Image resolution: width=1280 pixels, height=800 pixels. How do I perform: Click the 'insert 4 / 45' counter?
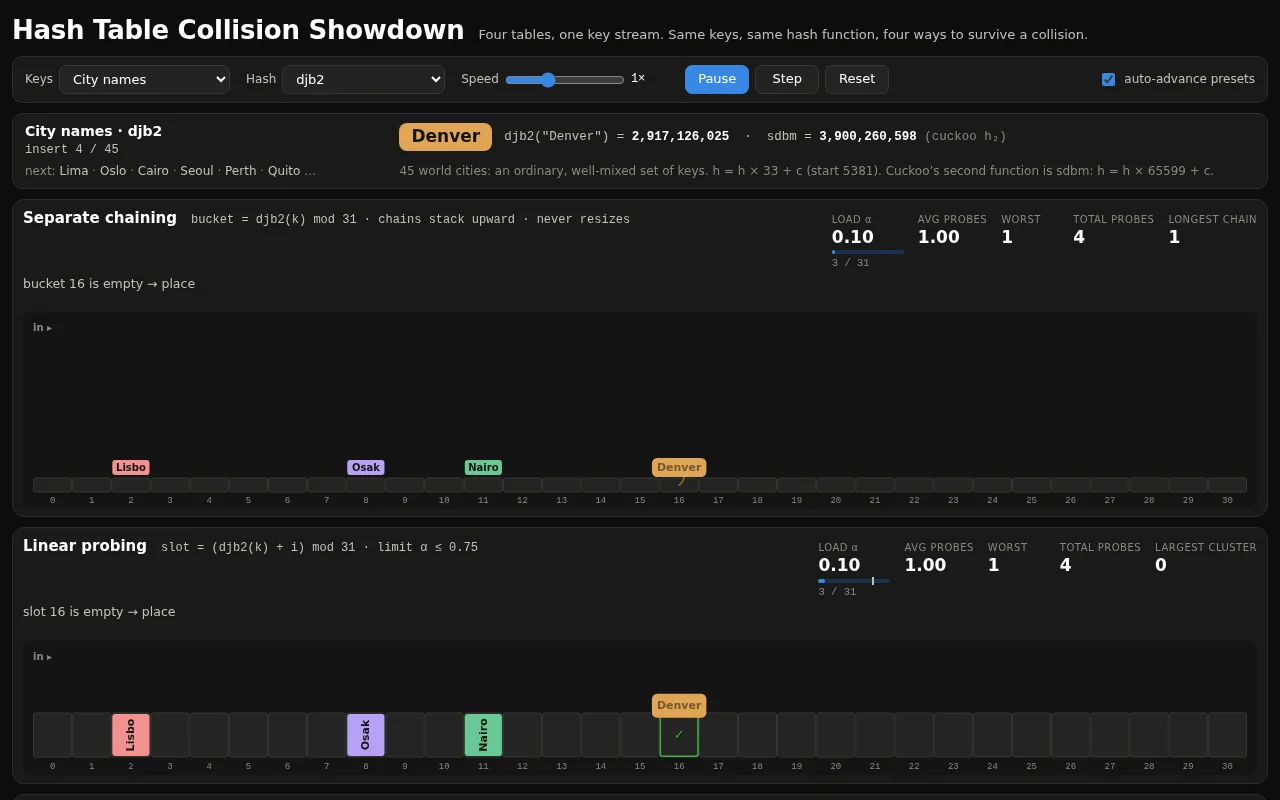click(x=72, y=149)
